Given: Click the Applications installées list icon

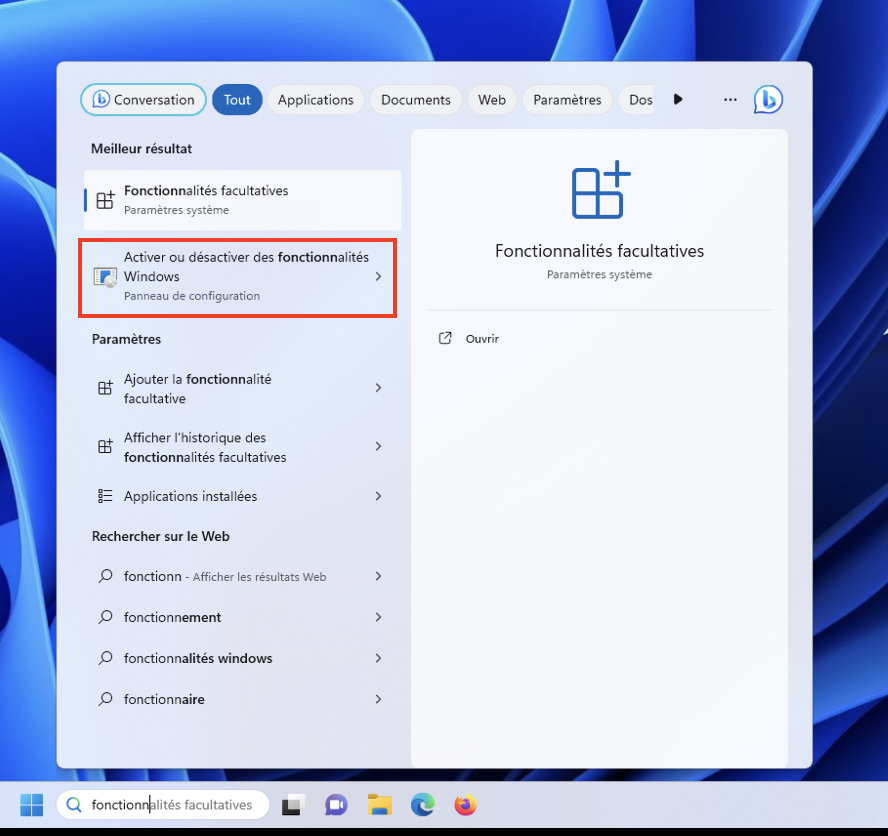Looking at the screenshot, I should coord(105,496).
